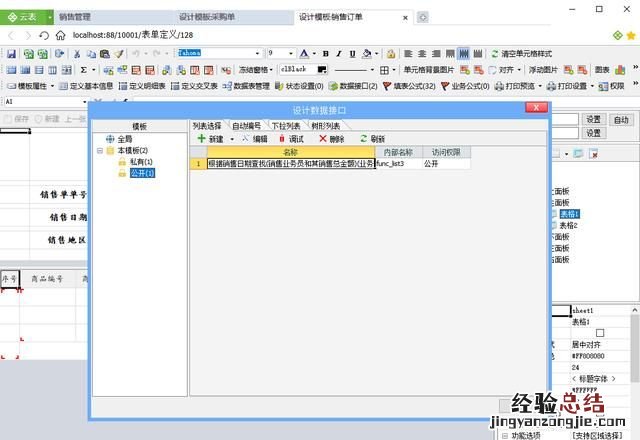Click the fill color paint bucket
Viewport: 640px width, 440px height.
[x=367, y=53]
